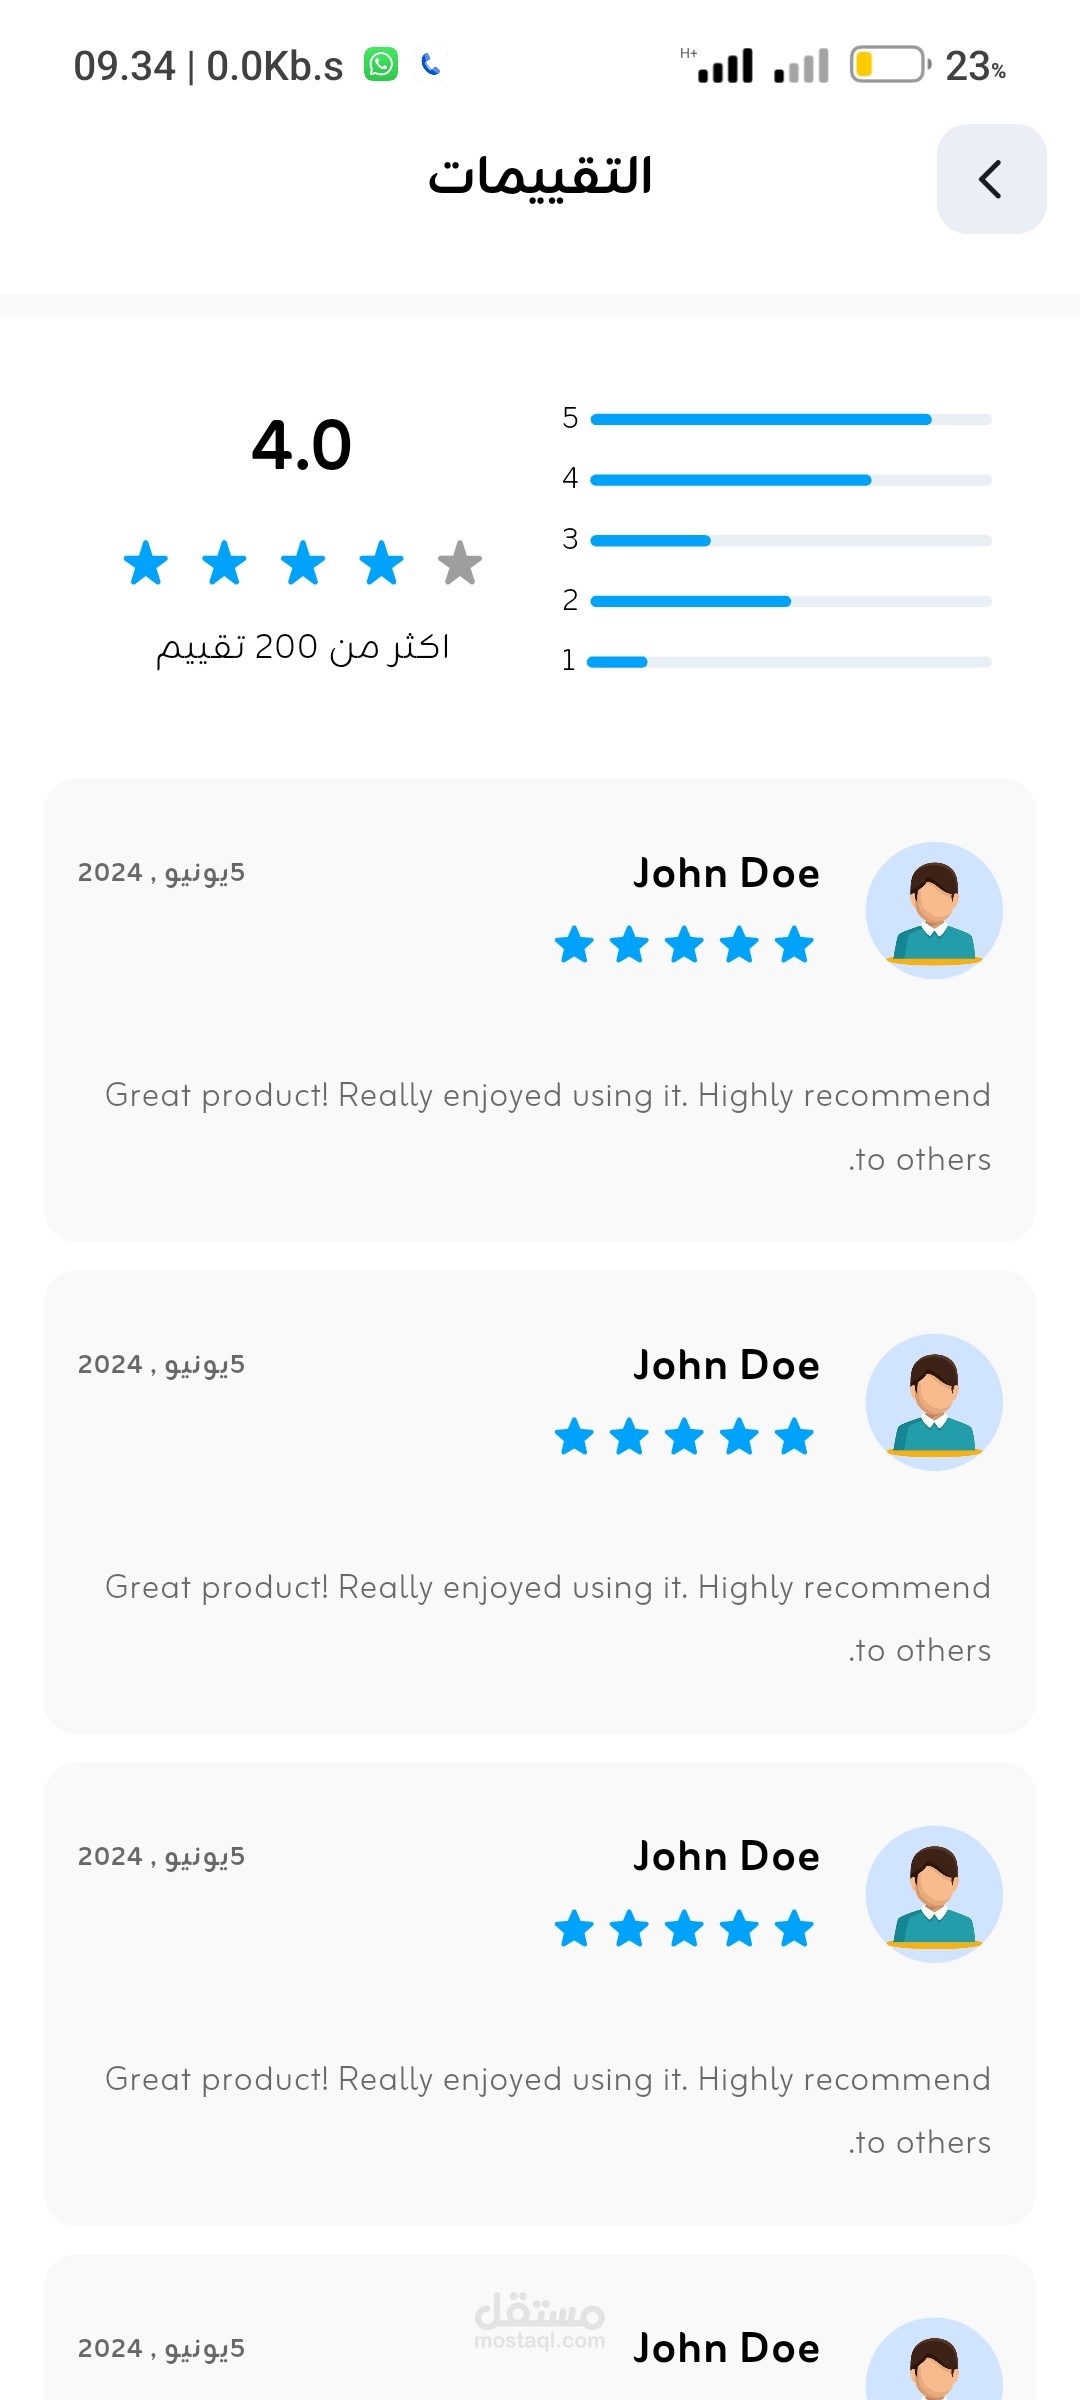This screenshot has width=1080, height=2400.
Task: Tap the 1-star rating distribution bar
Action: pyautogui.click(x=790, y=662)
